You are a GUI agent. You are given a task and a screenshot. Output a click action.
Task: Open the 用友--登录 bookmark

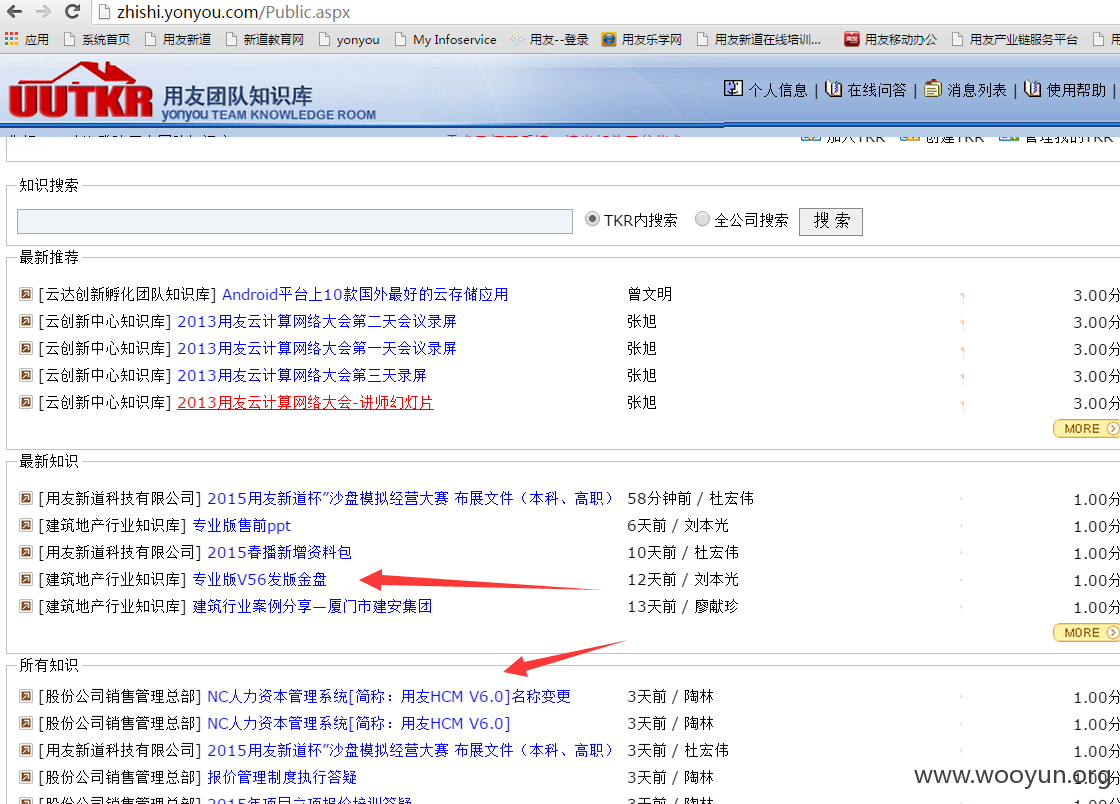click(x=549, y=39)
